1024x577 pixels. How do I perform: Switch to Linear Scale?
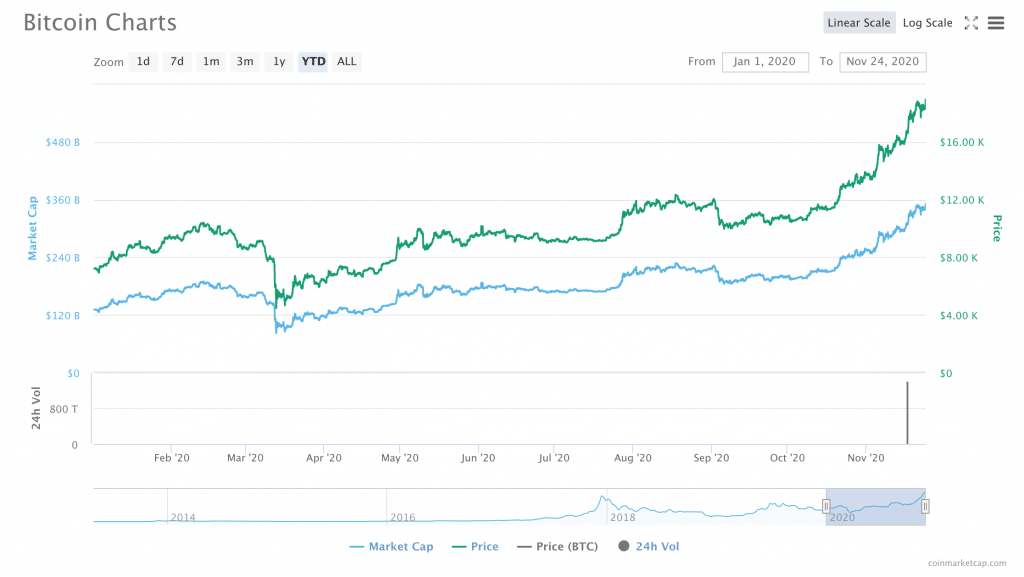coord(859,23)
